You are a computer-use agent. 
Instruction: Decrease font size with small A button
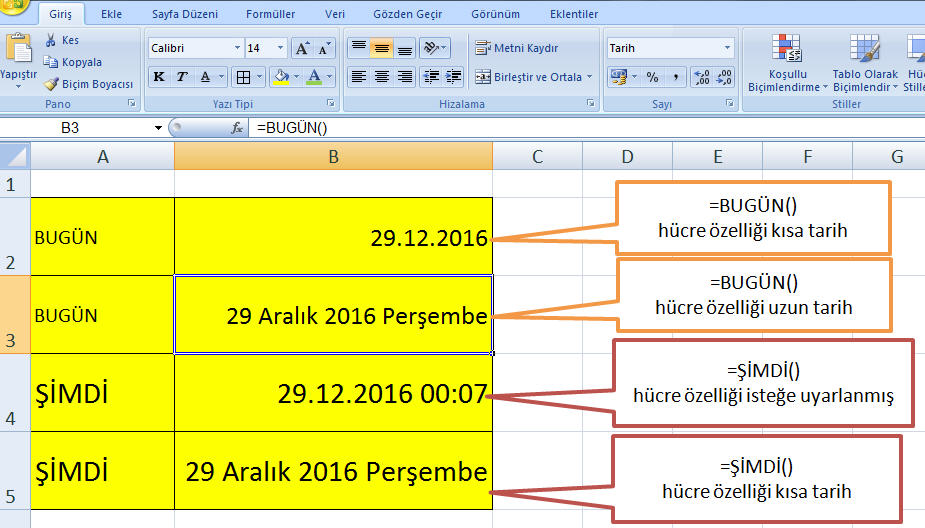tap(324, 48)
